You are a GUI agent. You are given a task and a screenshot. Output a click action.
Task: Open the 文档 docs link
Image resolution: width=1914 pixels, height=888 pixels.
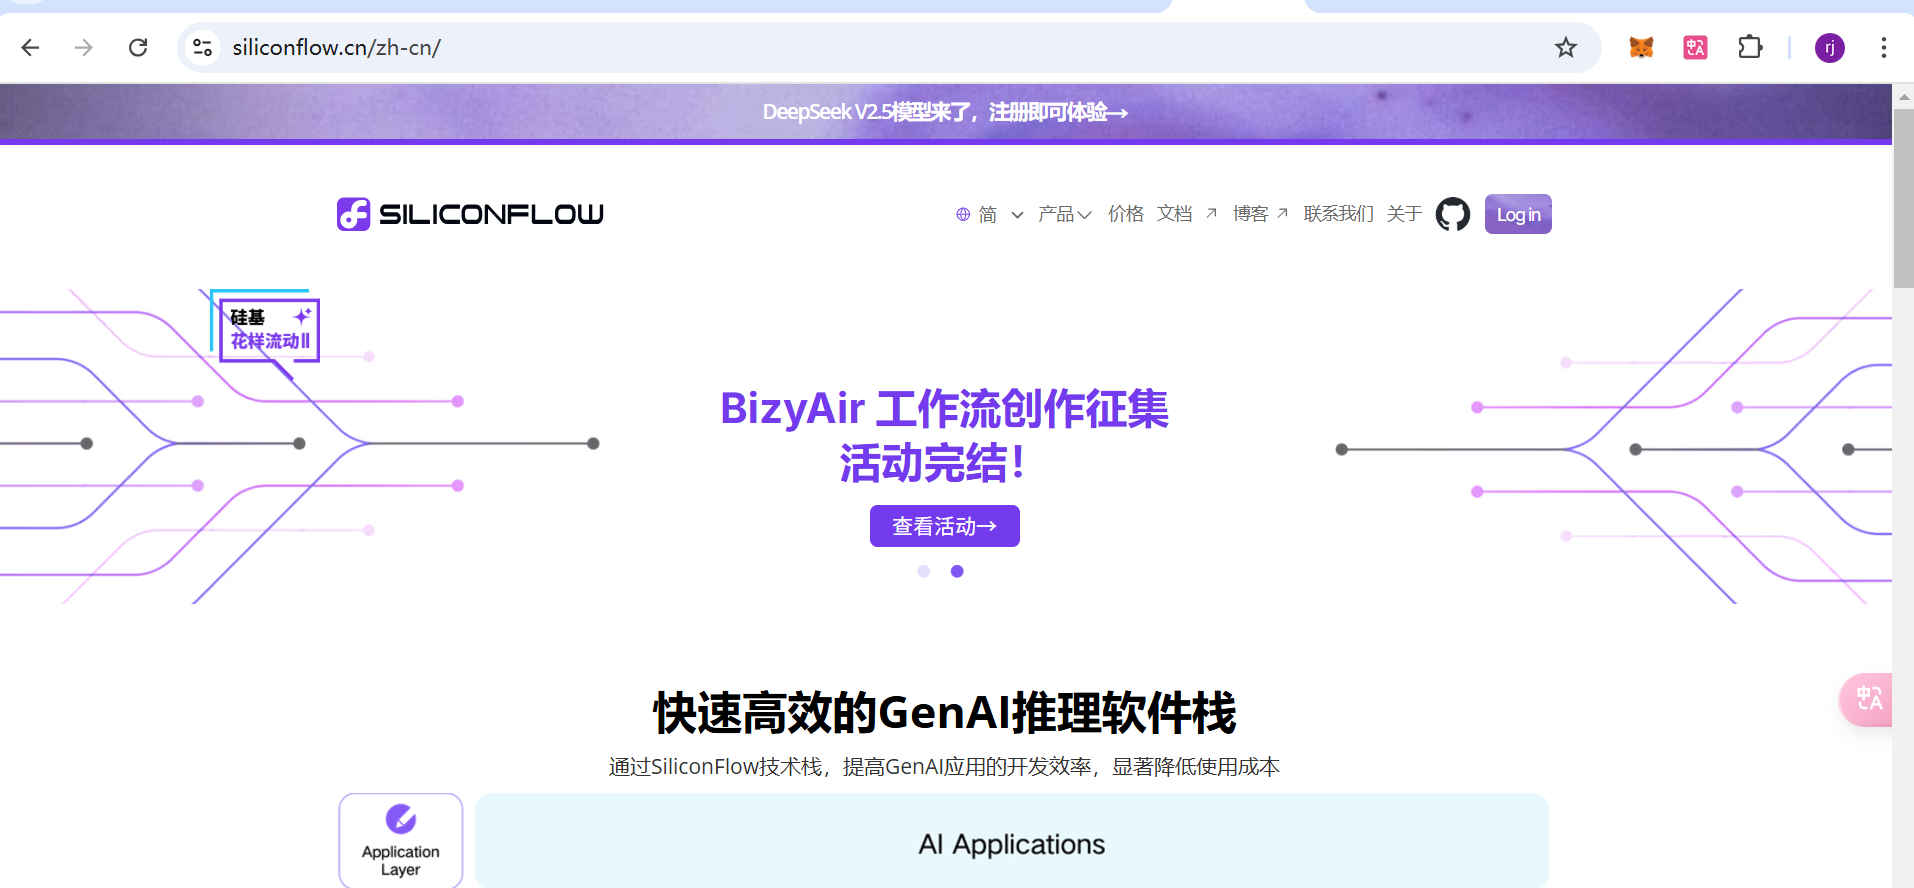1187,214
